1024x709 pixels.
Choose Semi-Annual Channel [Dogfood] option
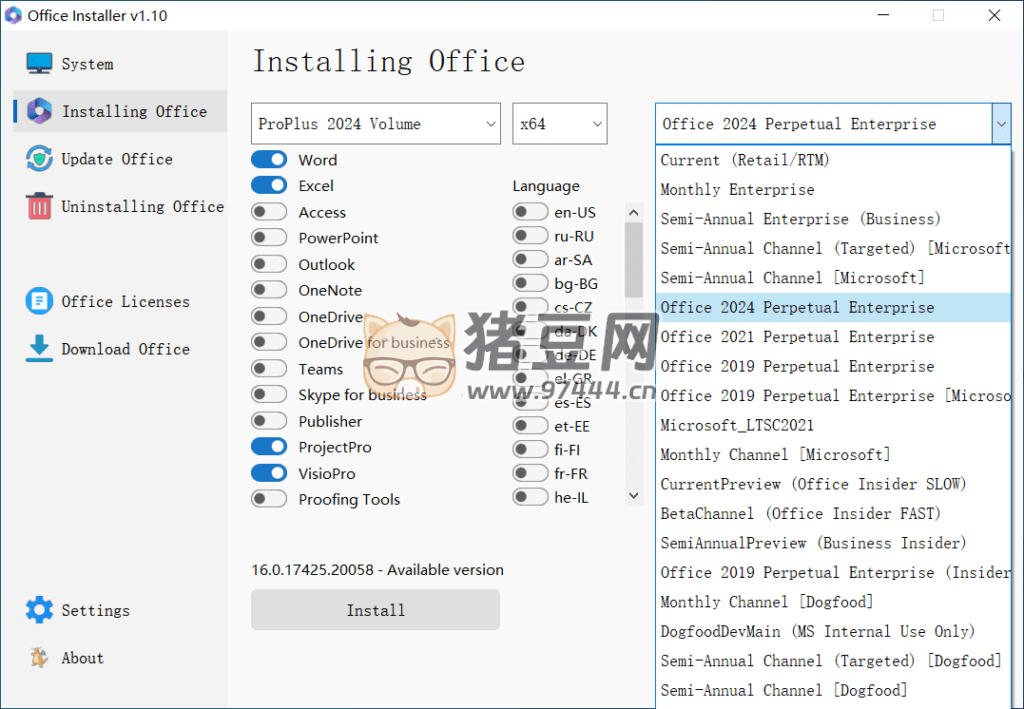[833, 690]
